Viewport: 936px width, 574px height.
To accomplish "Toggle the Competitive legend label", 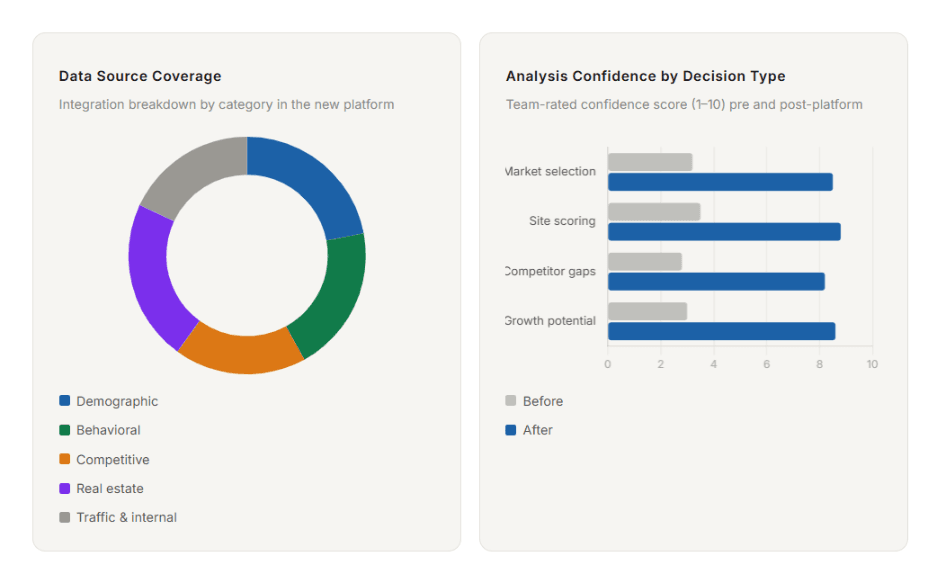I will pyautogui.click(x=113, y=459).
